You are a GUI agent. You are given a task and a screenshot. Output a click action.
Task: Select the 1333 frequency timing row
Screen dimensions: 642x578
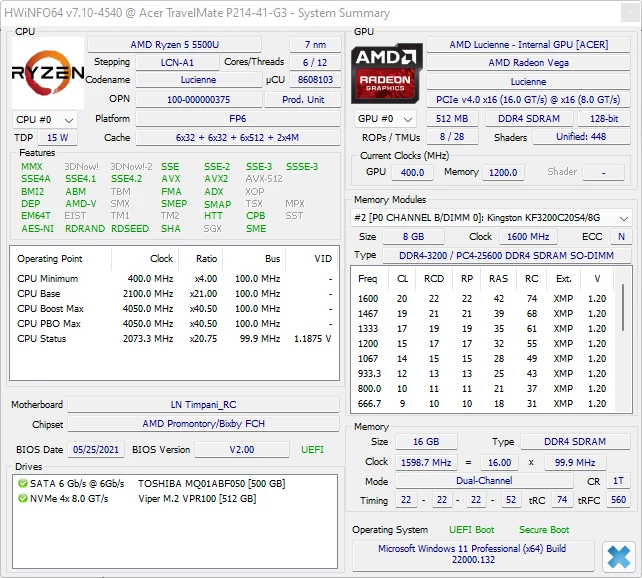(x=483, y=329)
